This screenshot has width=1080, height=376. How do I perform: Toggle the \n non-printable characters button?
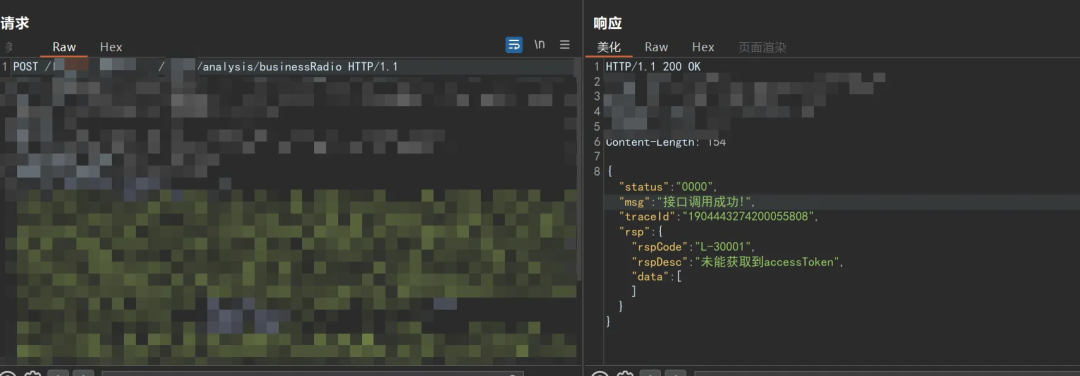[539, 44]
